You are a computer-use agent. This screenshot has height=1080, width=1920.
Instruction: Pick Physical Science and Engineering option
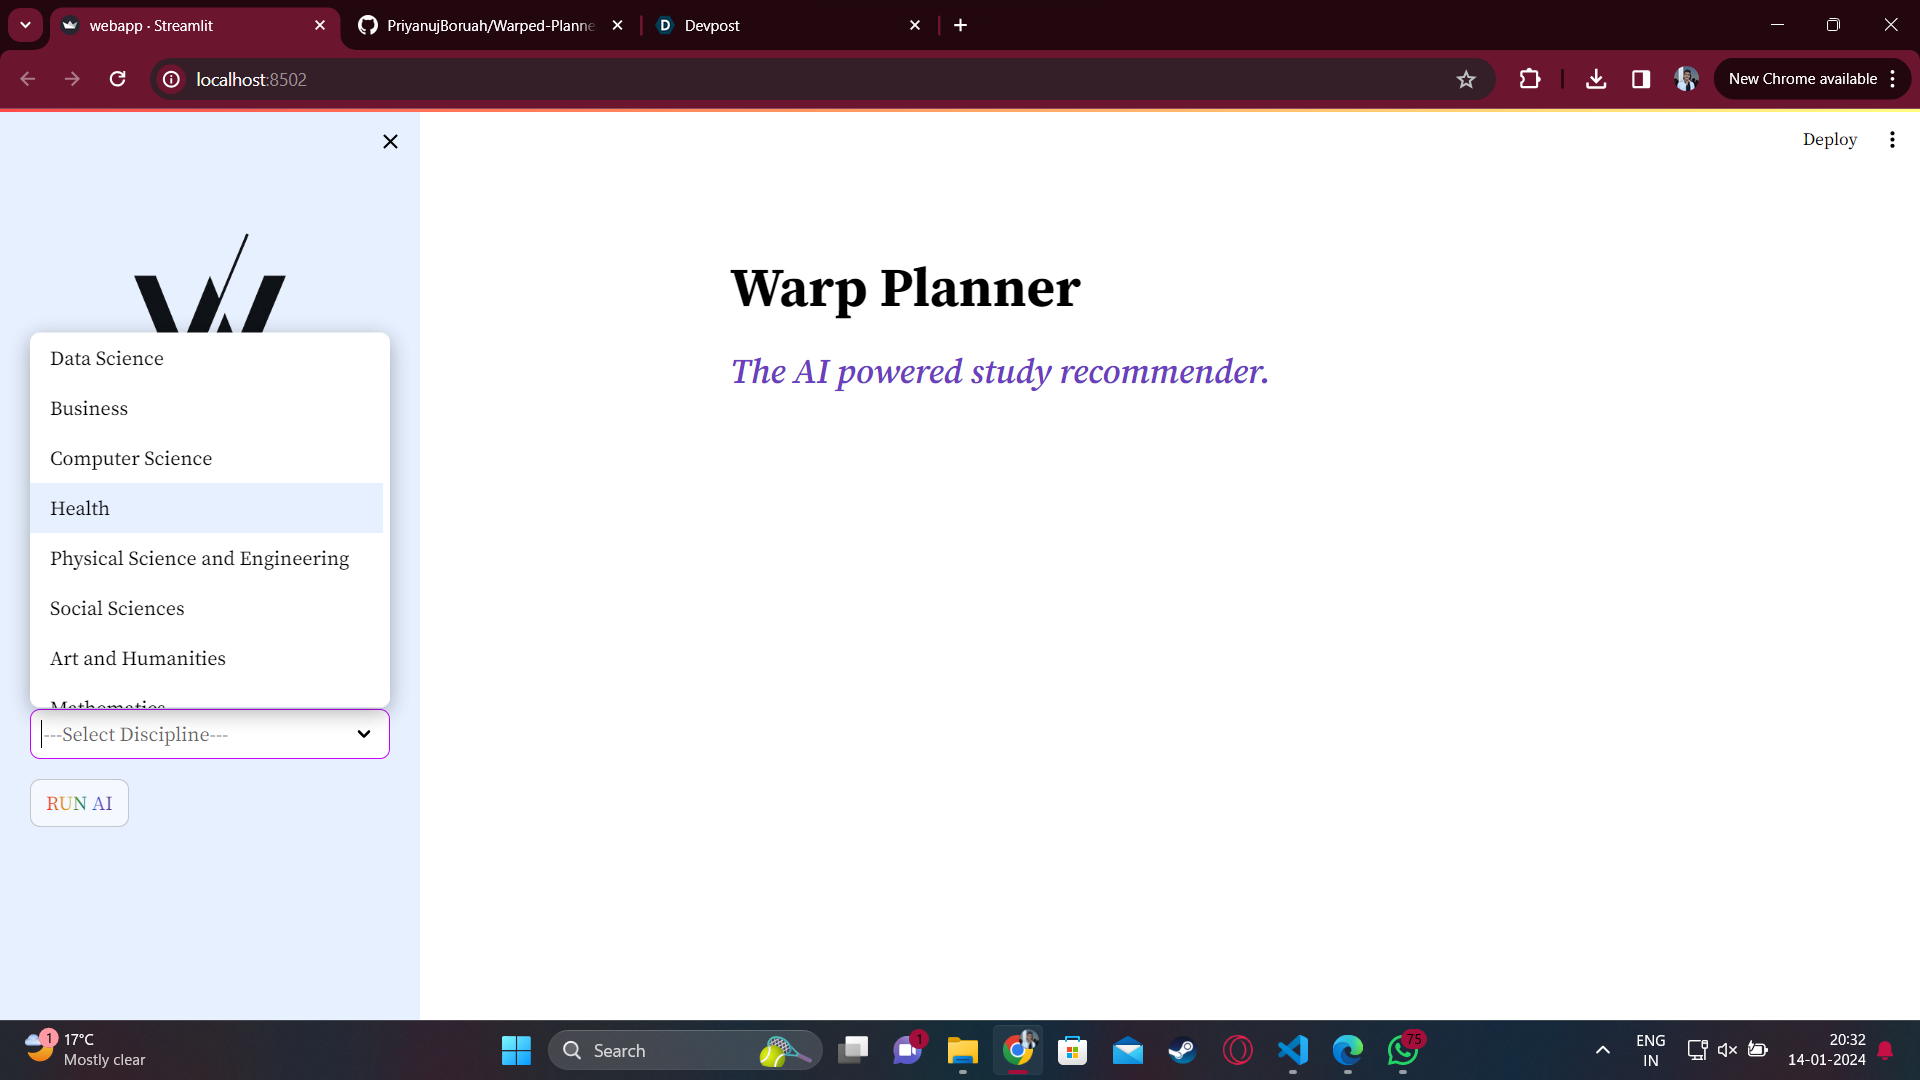tap(199, 558)
